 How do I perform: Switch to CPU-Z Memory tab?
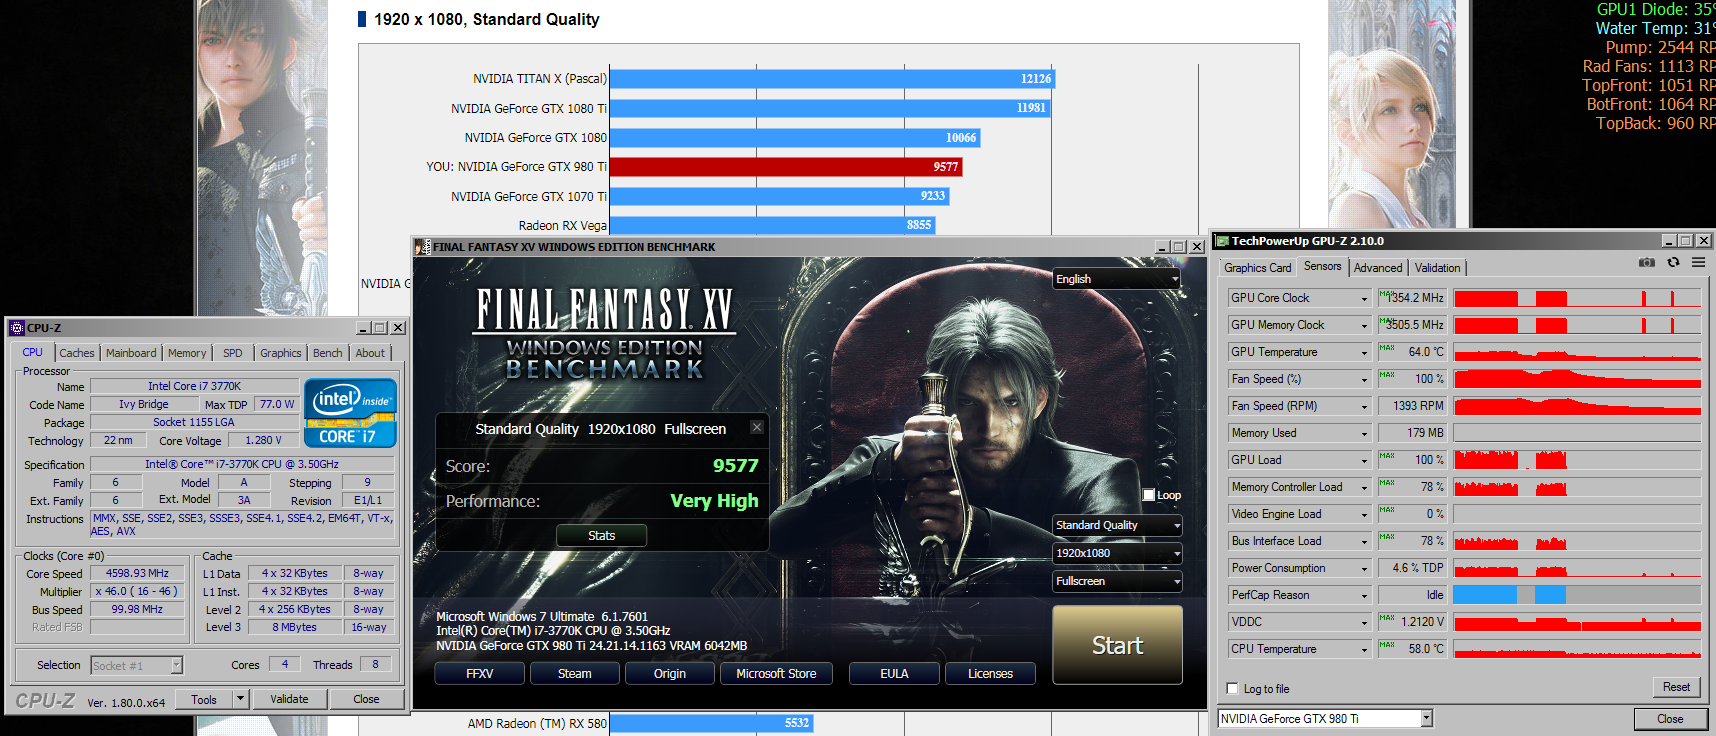coord(187,353)
